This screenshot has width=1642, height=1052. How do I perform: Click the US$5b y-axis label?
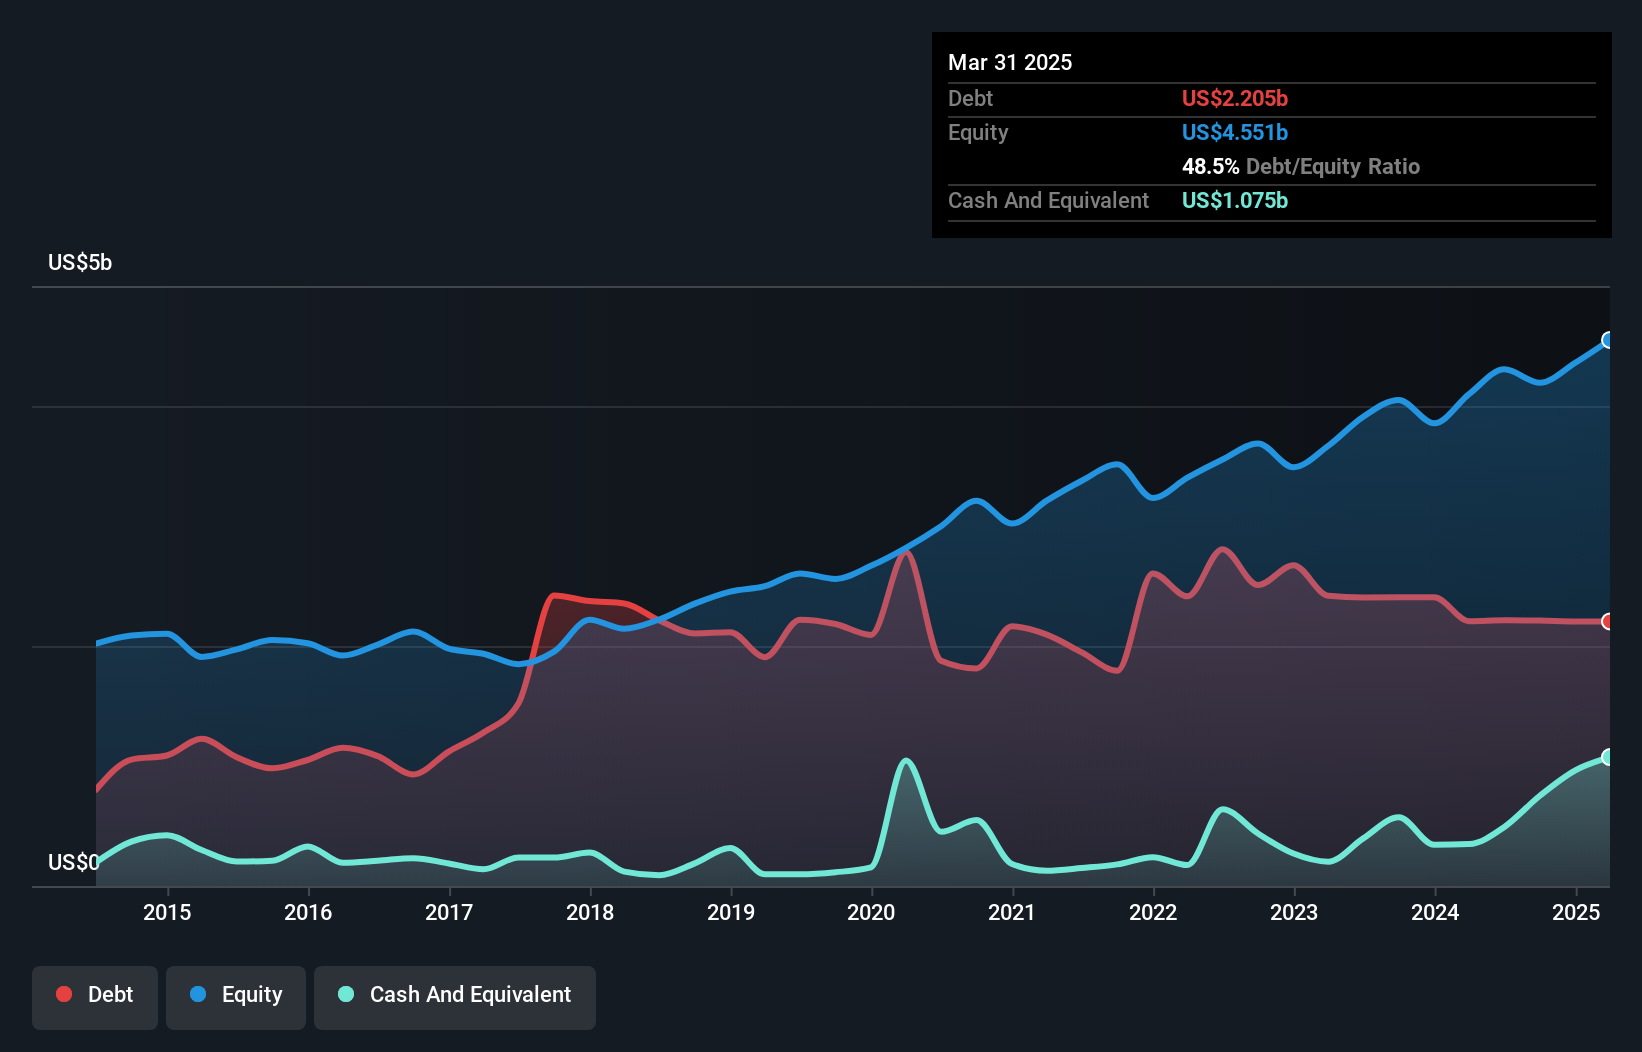click(80, 262)
